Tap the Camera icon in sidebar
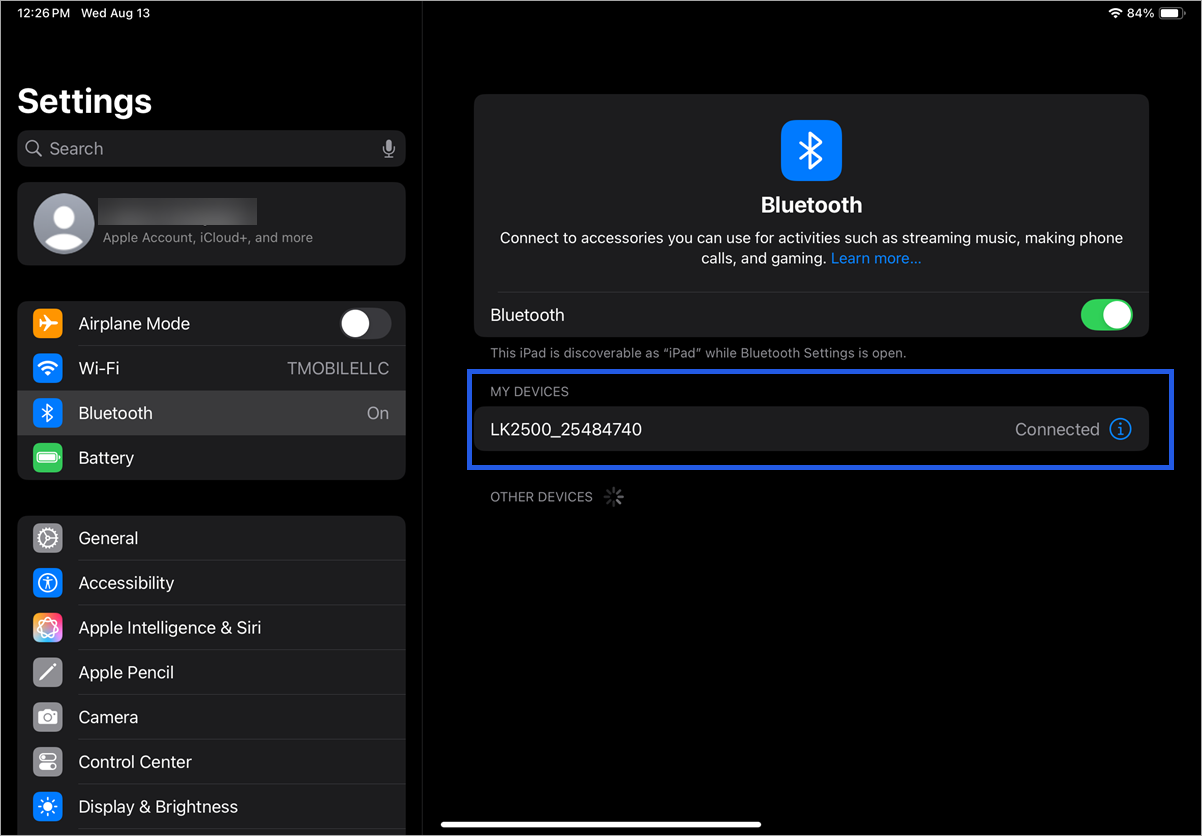 (47, 717)
